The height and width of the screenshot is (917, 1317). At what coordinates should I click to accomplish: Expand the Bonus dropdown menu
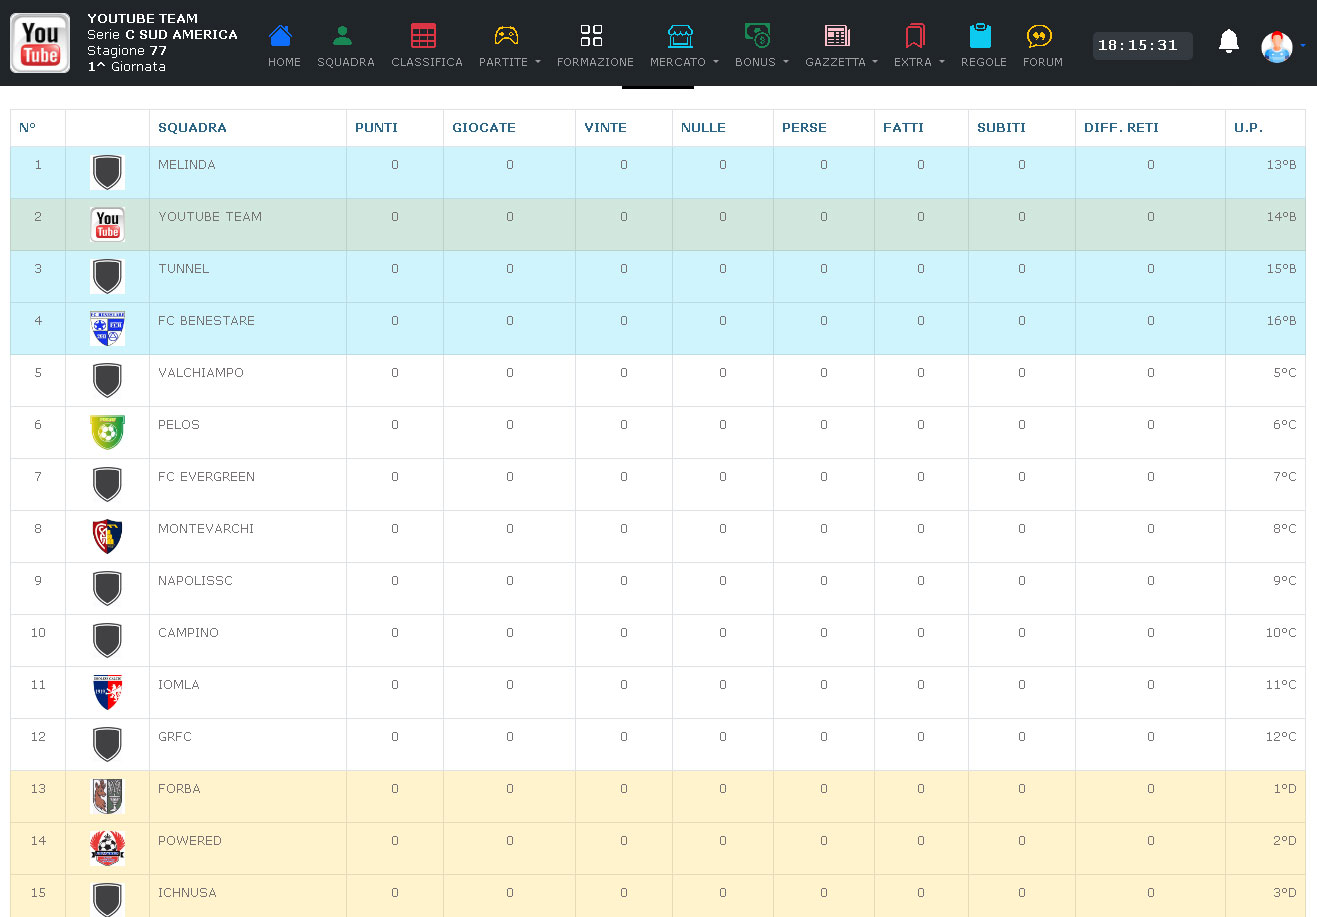pos(785,62)
